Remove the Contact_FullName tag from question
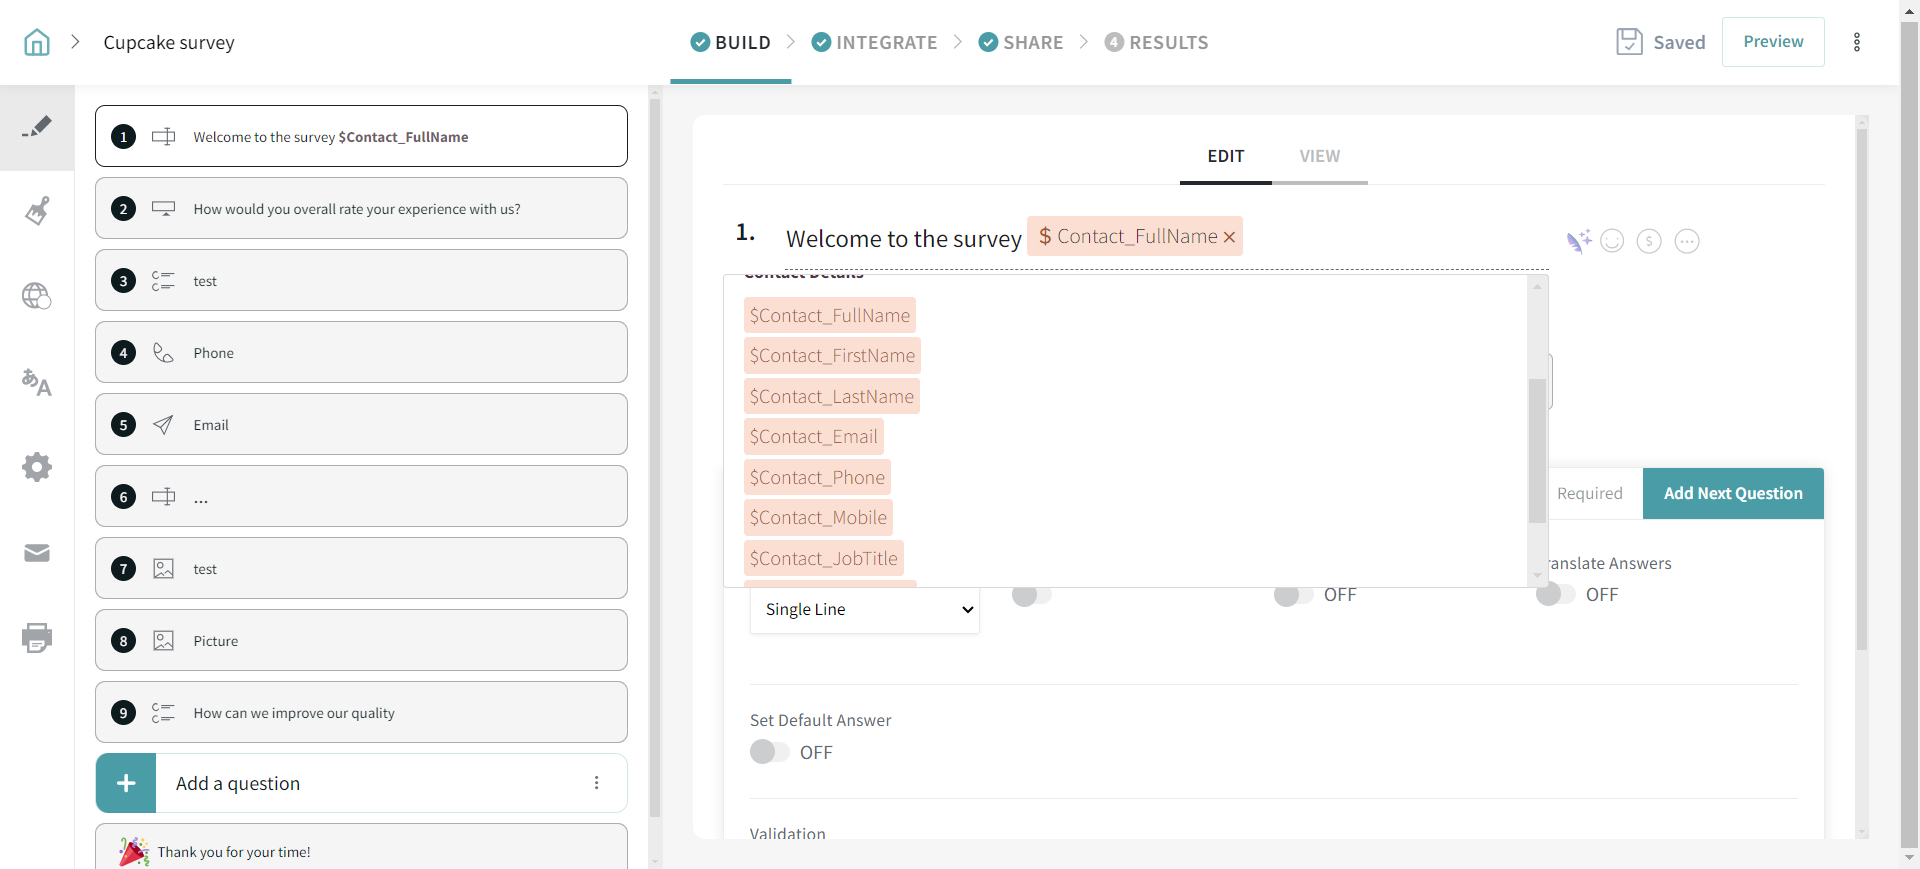 click(1229, 237)
